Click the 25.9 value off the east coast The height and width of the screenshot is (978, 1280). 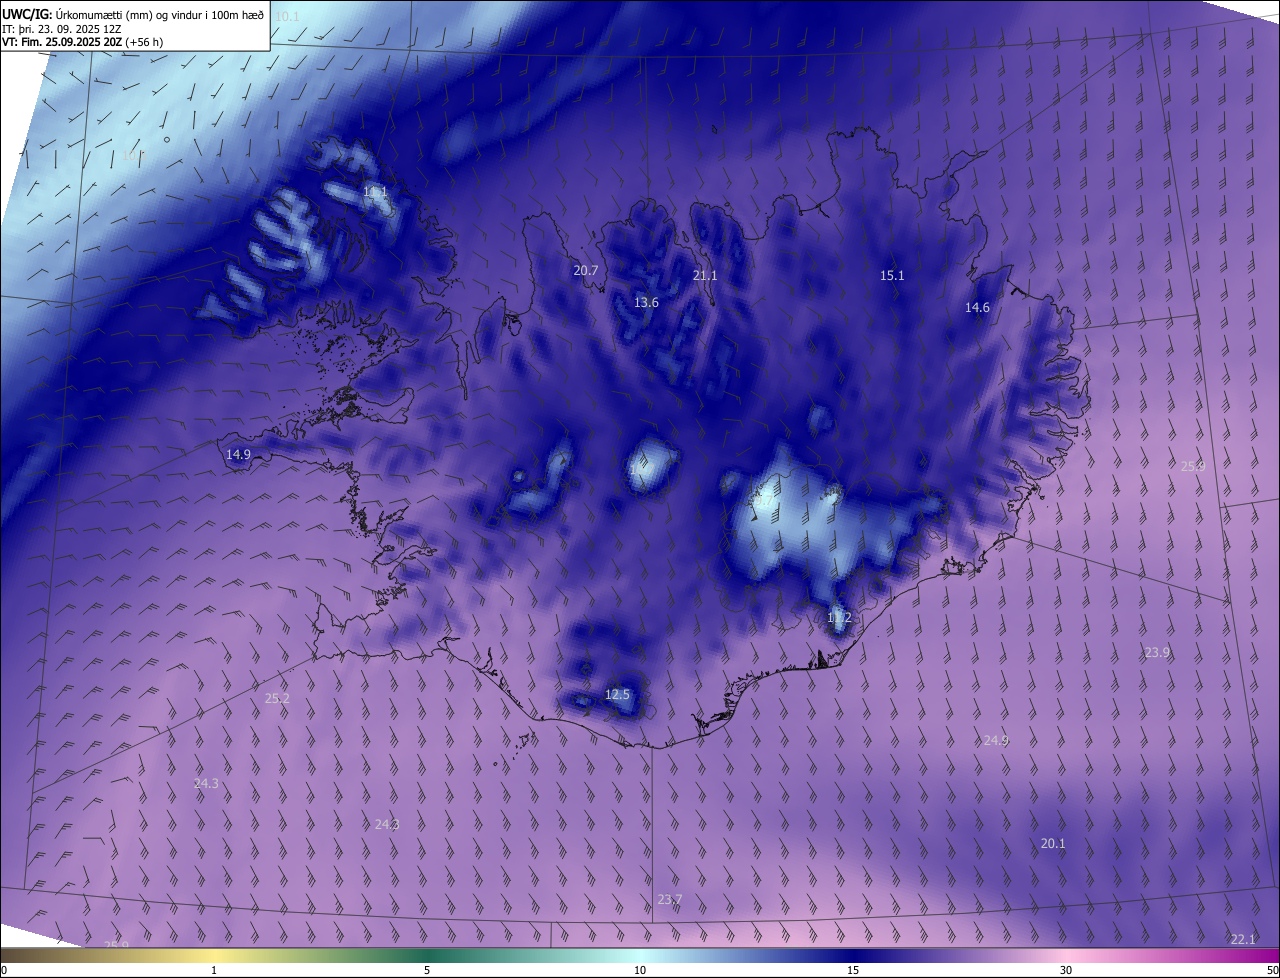click(1193, 466)
